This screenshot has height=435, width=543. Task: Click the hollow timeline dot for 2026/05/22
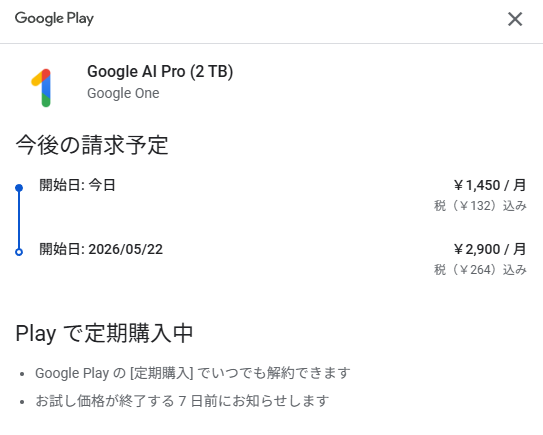(x=19, y=252)
